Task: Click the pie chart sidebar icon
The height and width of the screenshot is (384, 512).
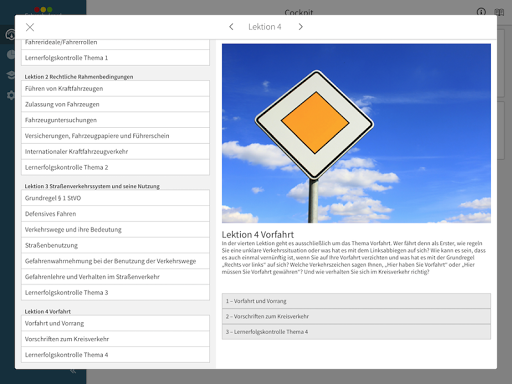Action: click(11, 54)
